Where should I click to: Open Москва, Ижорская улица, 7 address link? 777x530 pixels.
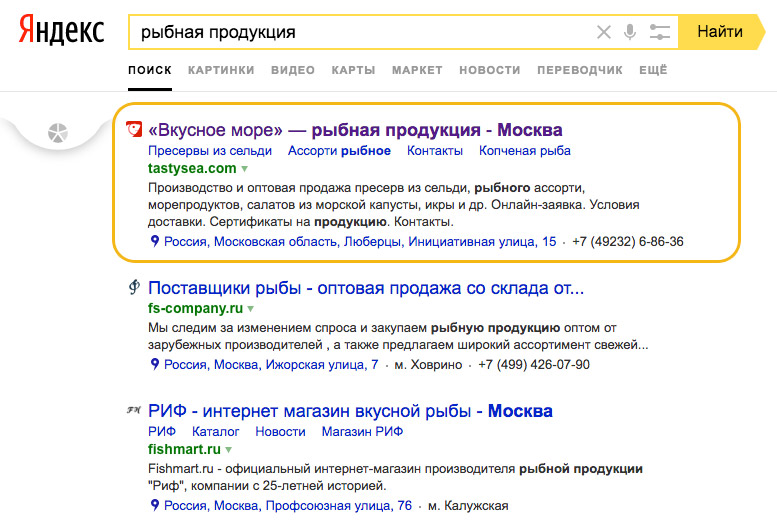click(x=271, y=365)
